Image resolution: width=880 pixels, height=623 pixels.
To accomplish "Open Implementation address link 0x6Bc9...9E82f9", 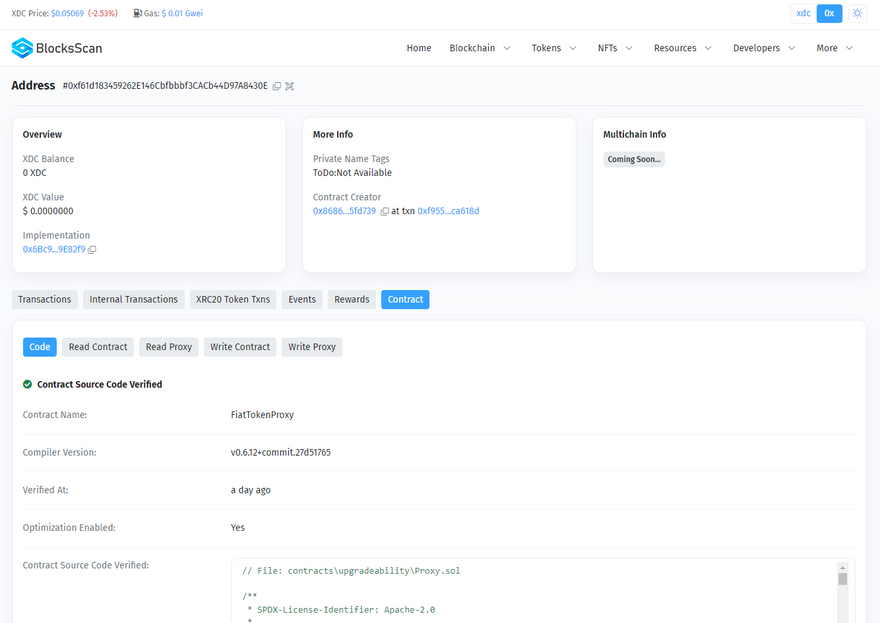I will [54, 249].
